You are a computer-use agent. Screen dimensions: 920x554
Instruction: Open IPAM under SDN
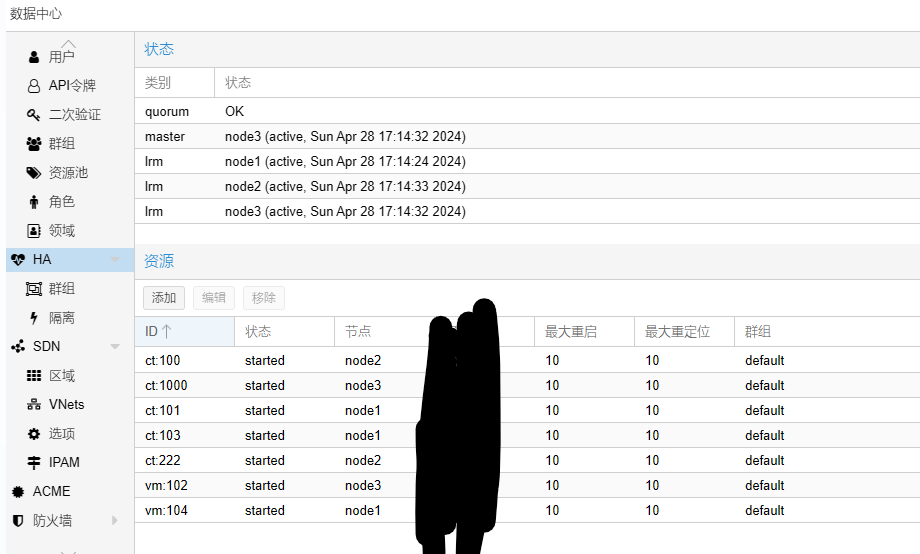[x=64, y=463]
